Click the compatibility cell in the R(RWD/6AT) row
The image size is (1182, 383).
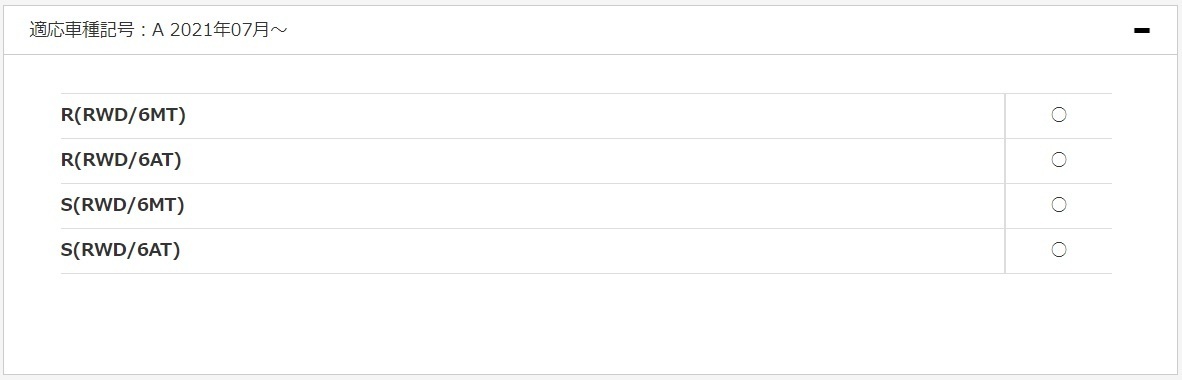click(x=1058, y=161)
